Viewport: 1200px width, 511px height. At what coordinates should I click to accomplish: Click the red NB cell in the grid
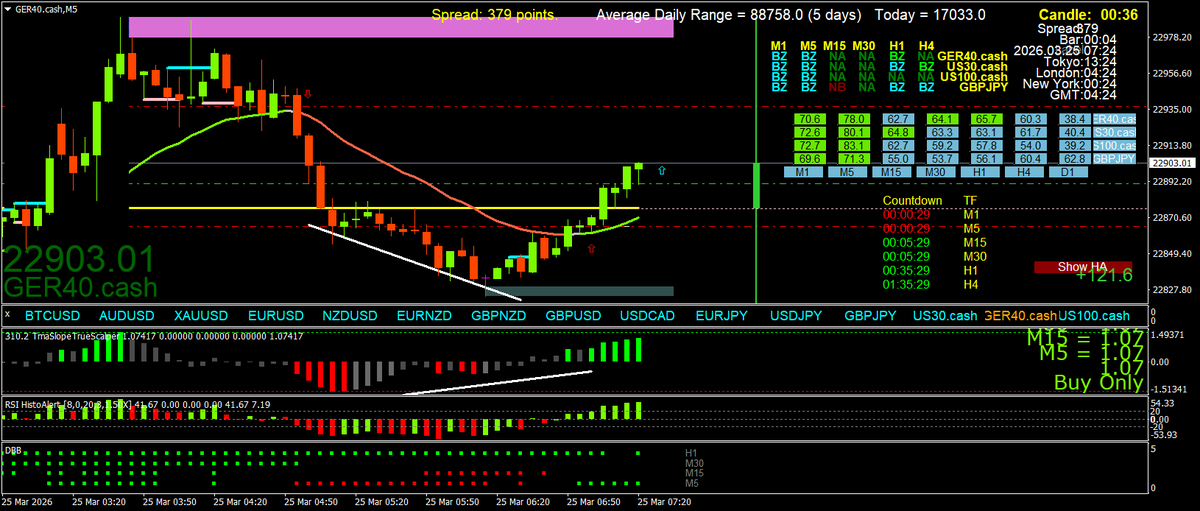pos(837,88)
